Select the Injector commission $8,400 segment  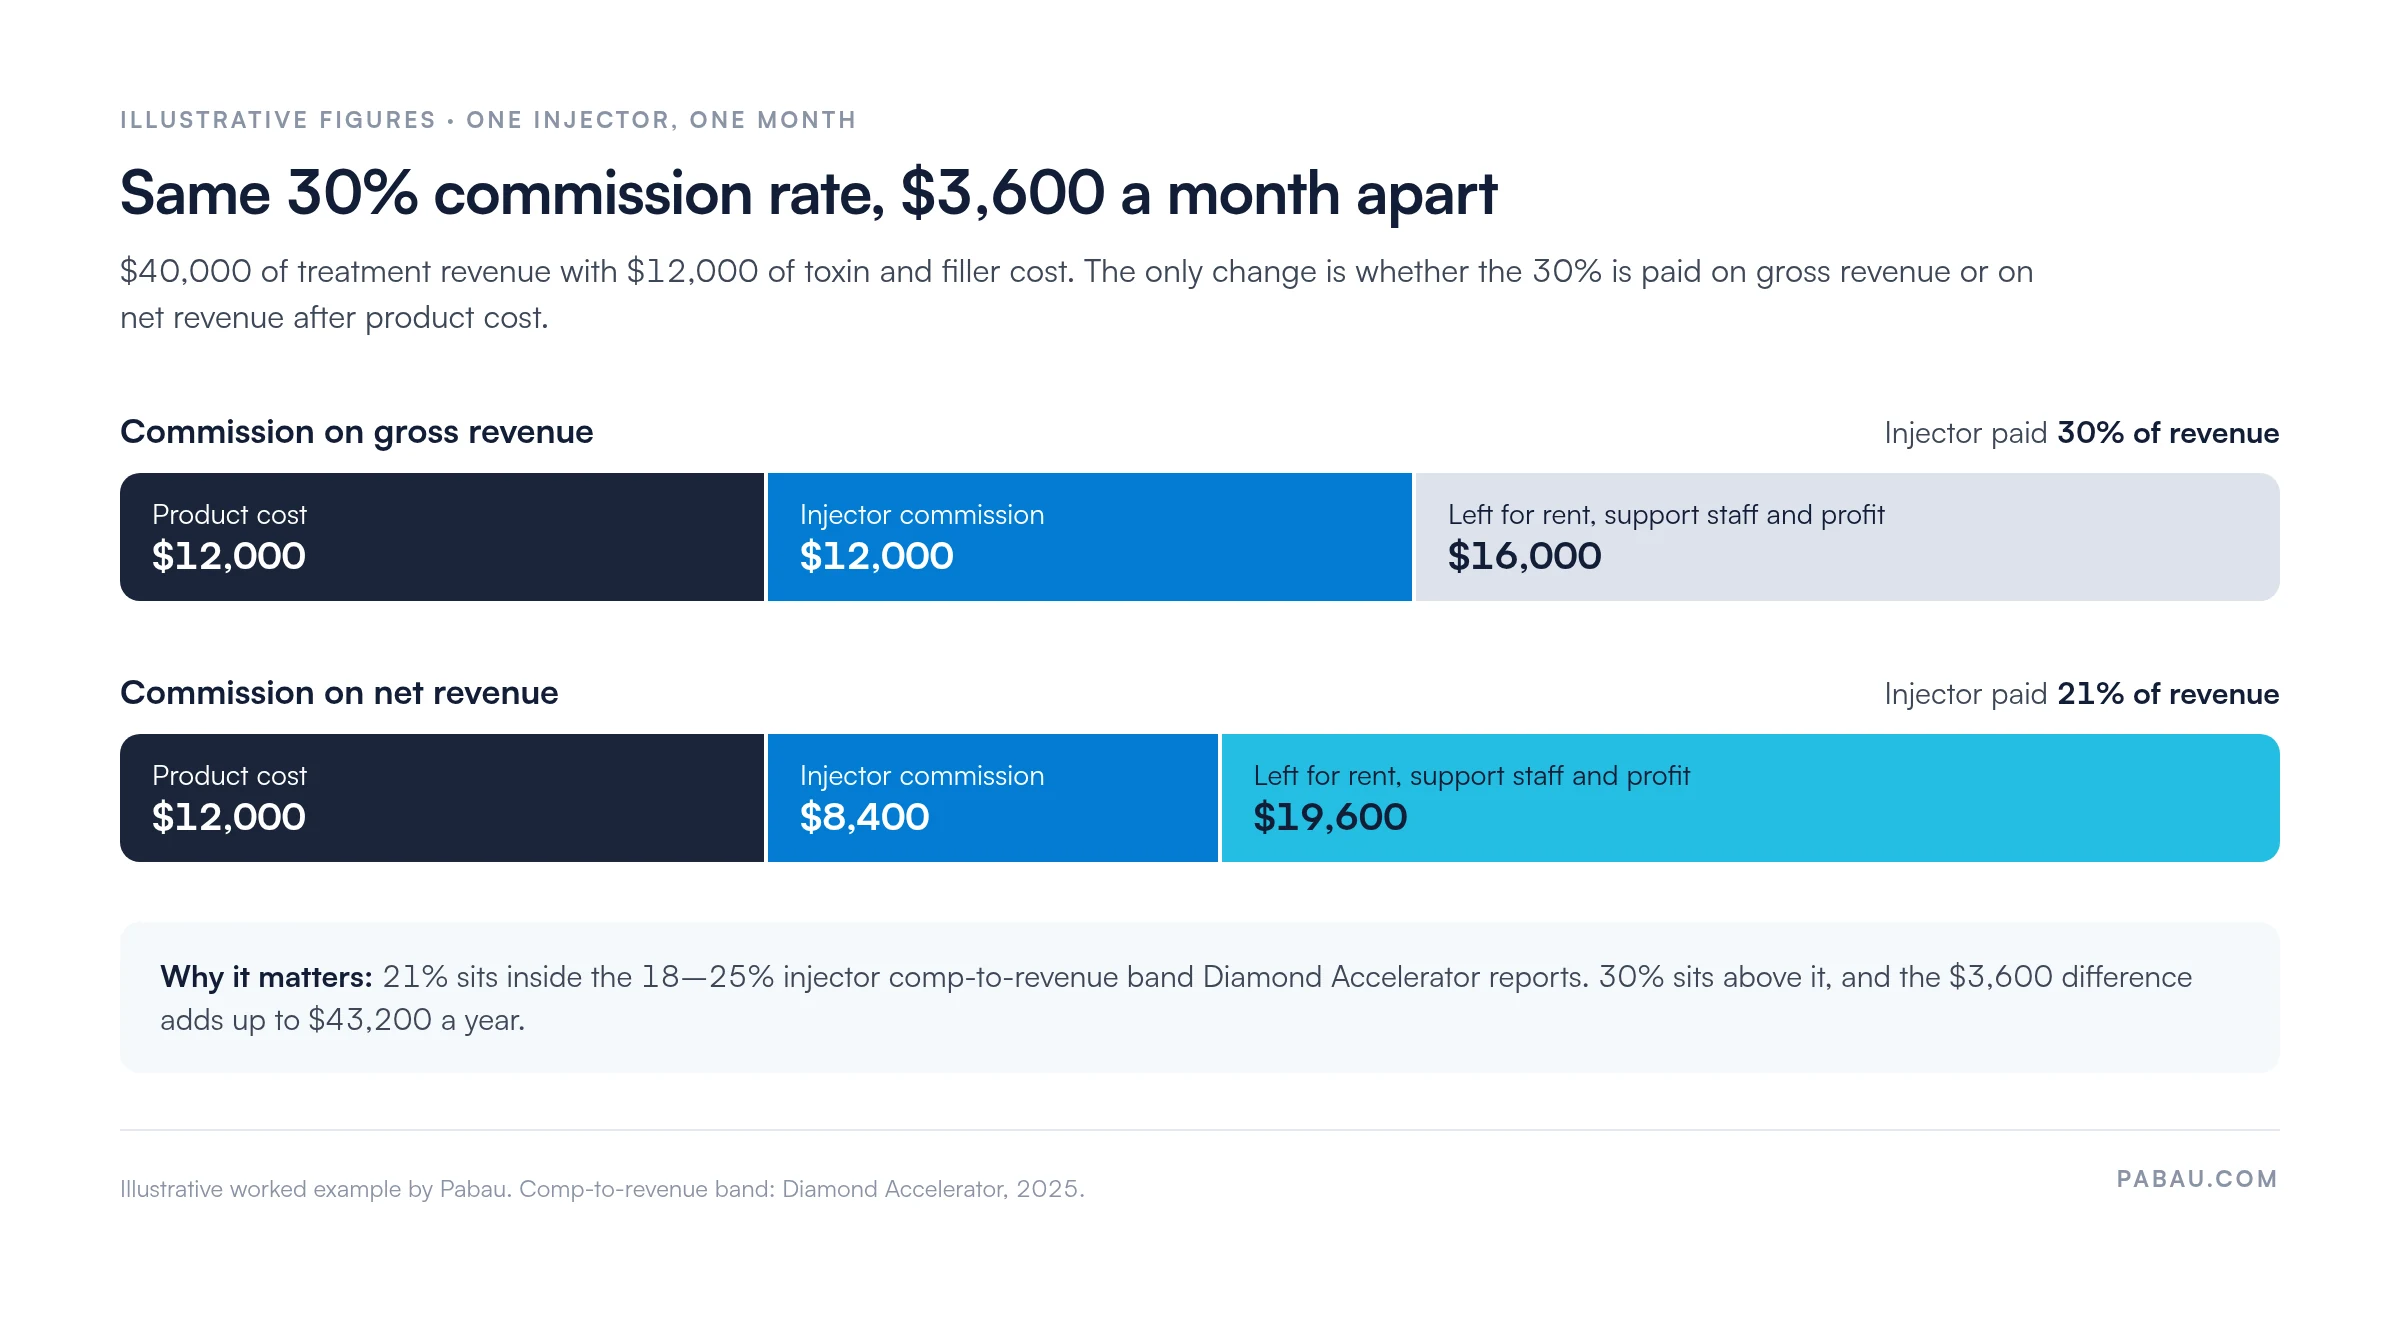click(993, 798)
